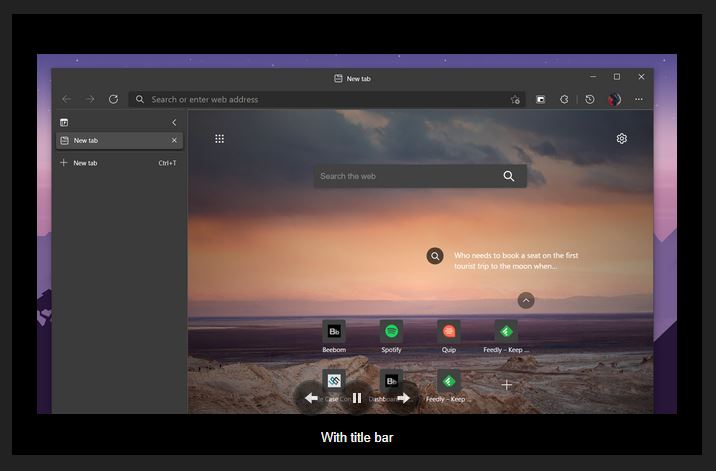Open the Settings and more ellipsis menu
The height and width of the screenshot is (471, 716).
coord(639,100)
